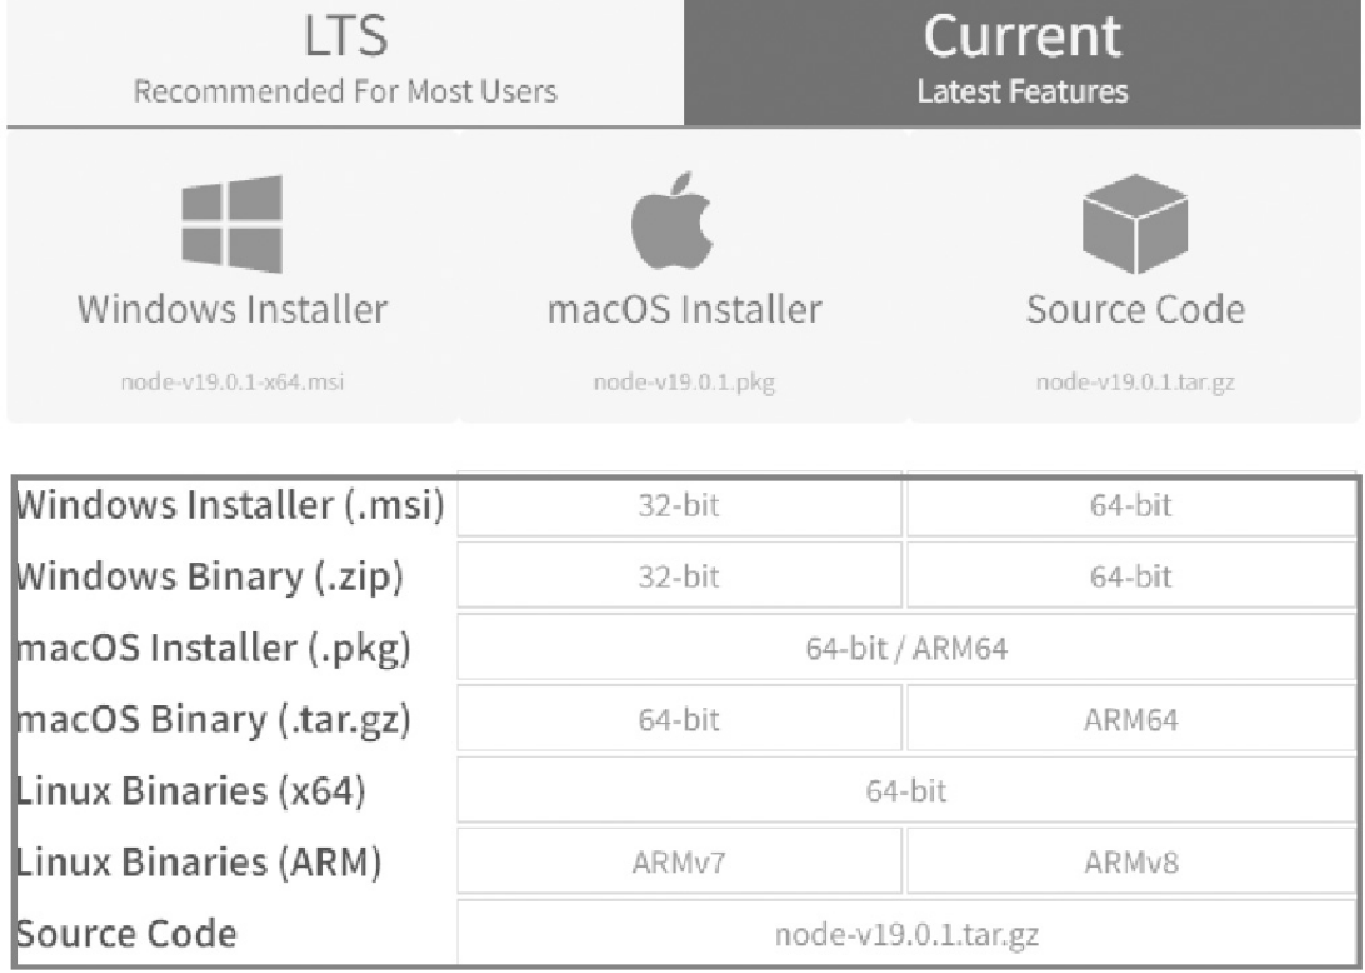The height and width of the screenshot is (973, 1365).
Task: Download the 64-bit Windows Binary (.zip)
Action: pos(1131,577)
